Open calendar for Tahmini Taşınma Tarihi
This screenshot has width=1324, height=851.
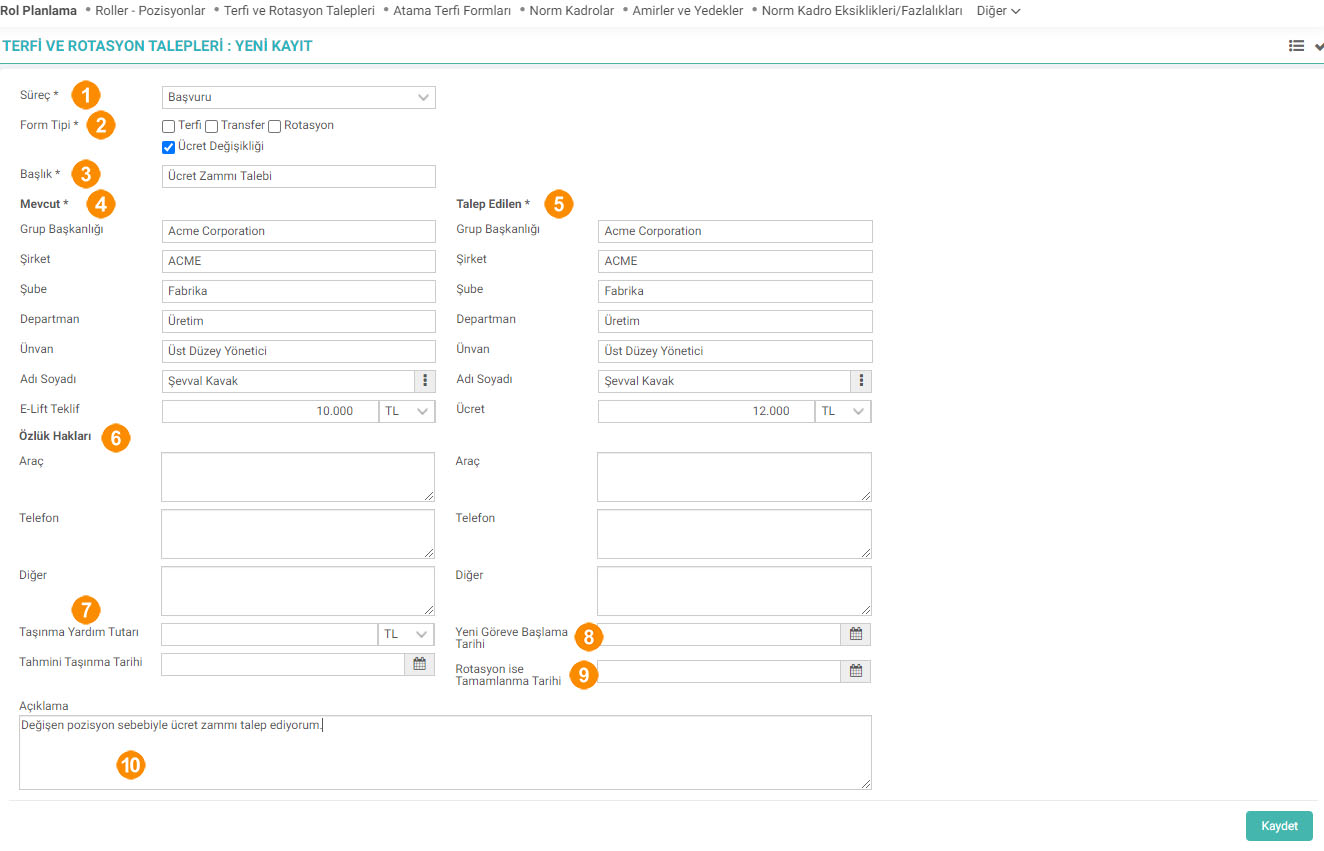[420, 664]
